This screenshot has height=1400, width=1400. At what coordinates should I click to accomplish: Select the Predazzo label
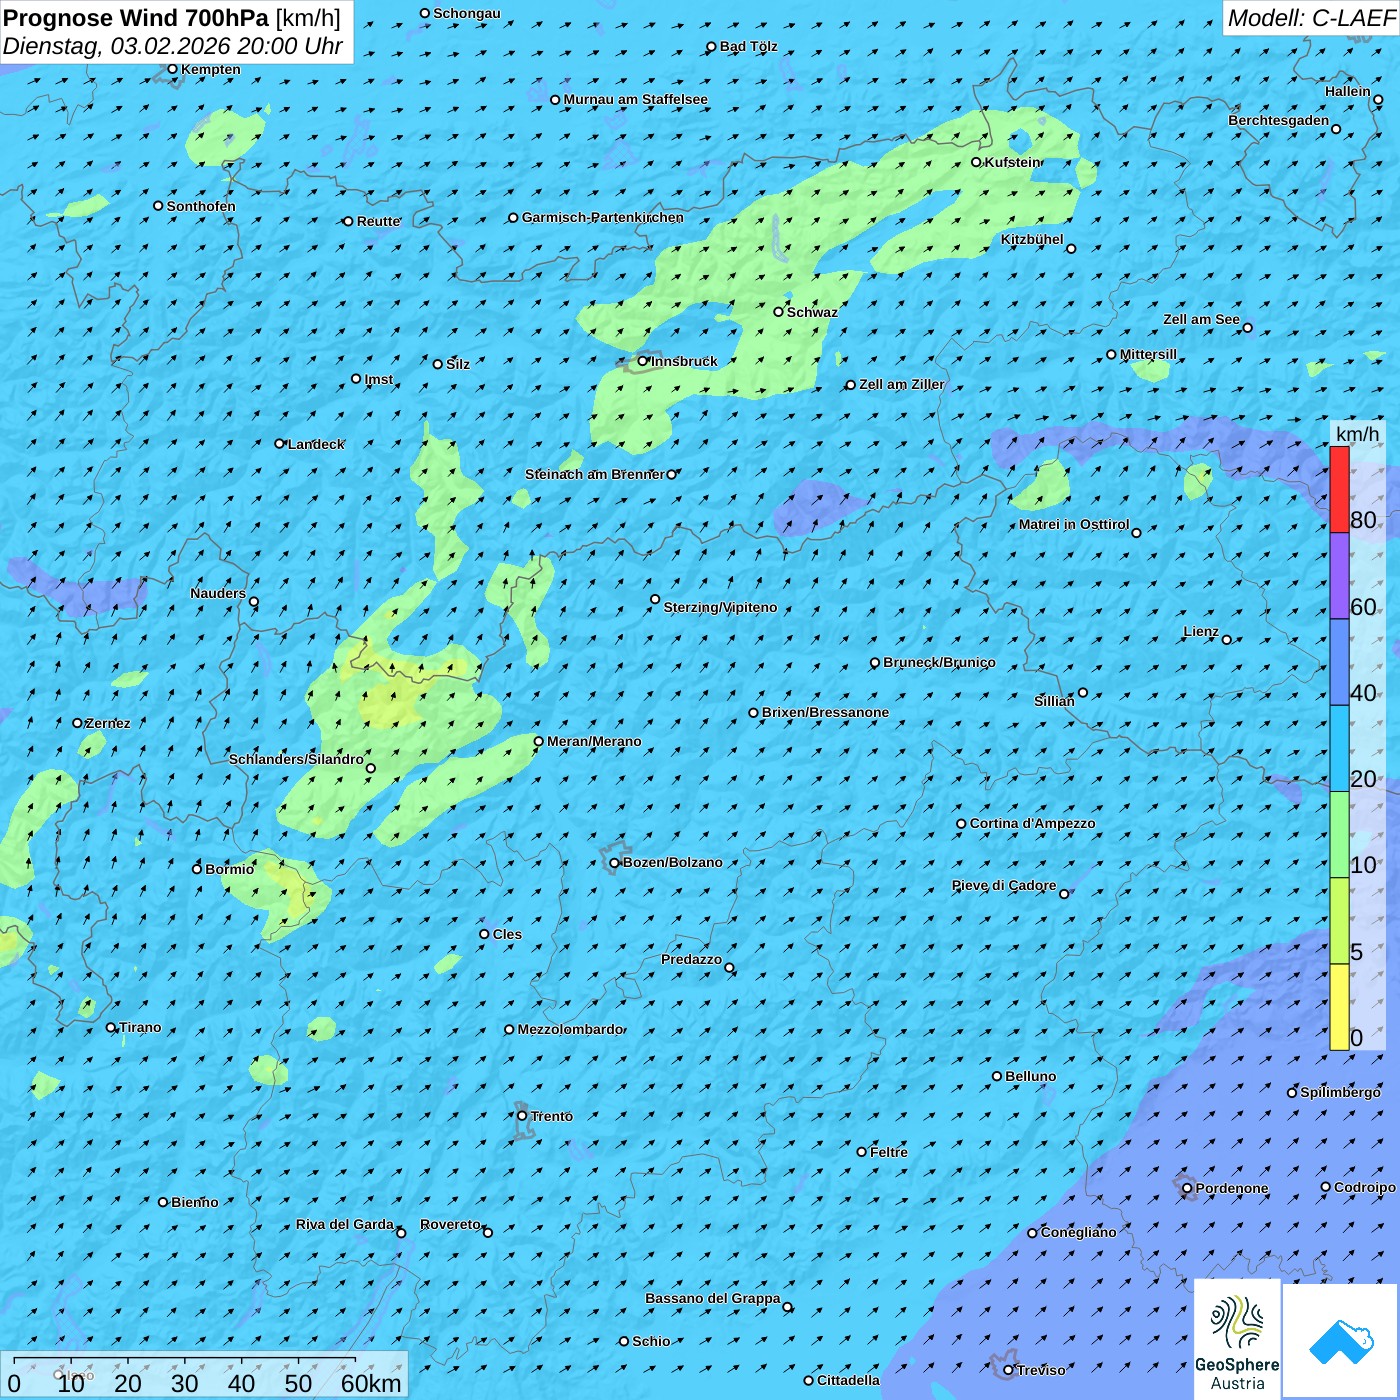pyautogui.click(x=691, y=959)
